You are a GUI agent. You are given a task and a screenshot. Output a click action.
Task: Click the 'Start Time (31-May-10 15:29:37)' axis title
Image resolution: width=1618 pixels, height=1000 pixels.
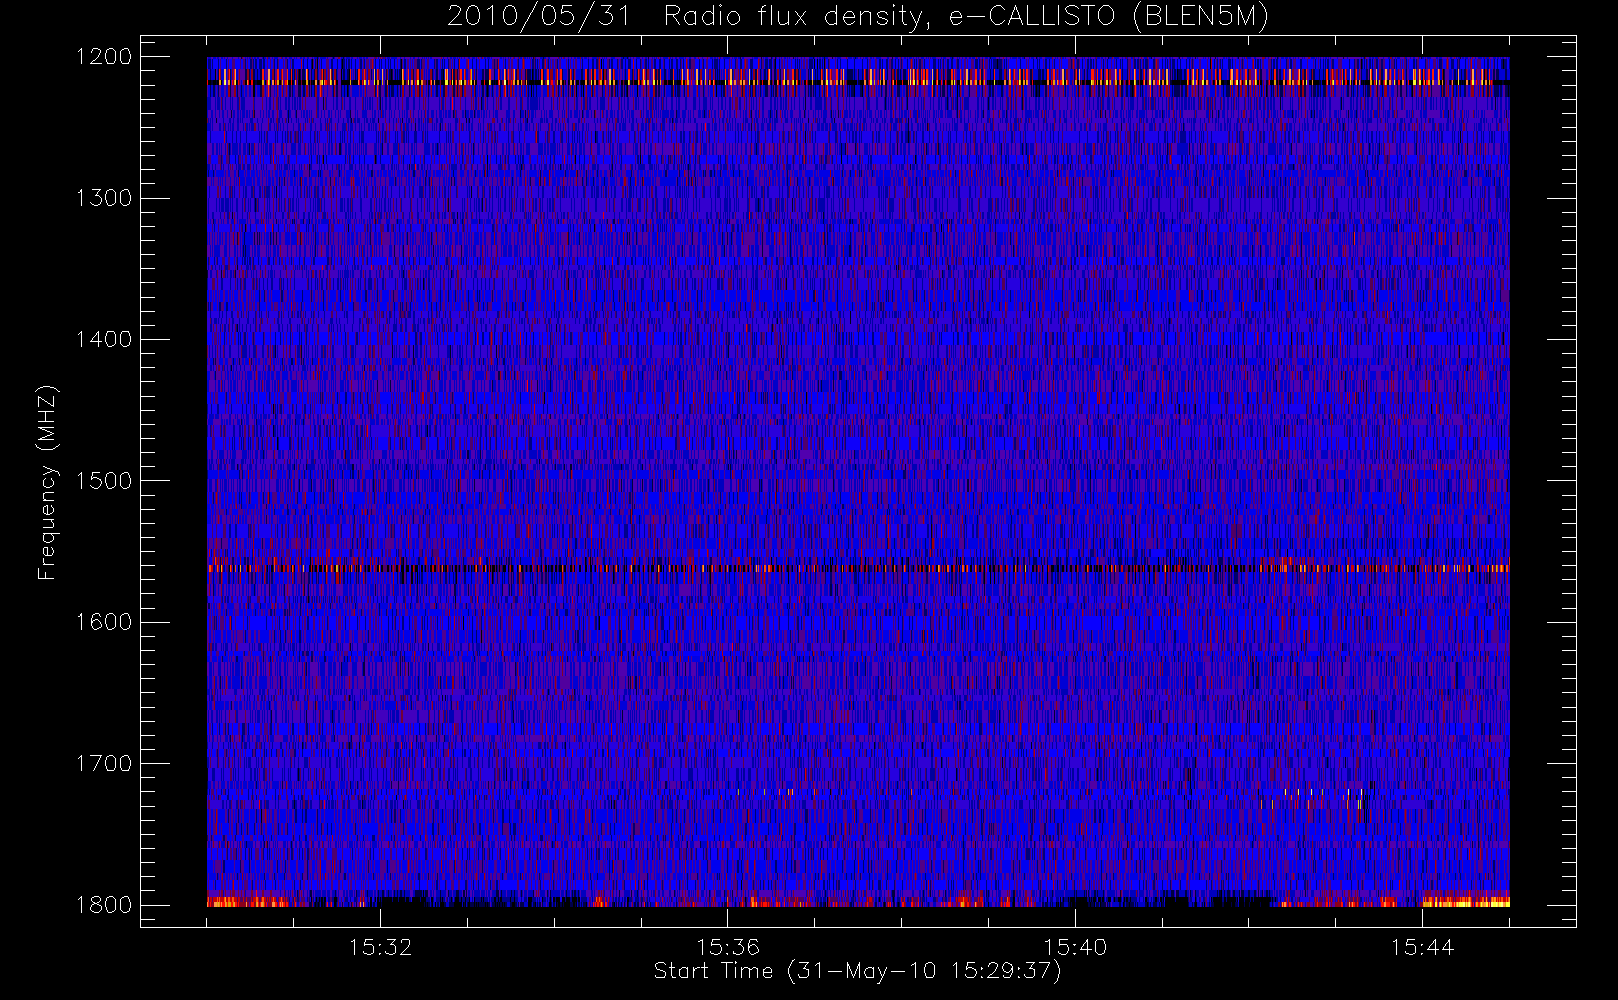click(858, 971)
